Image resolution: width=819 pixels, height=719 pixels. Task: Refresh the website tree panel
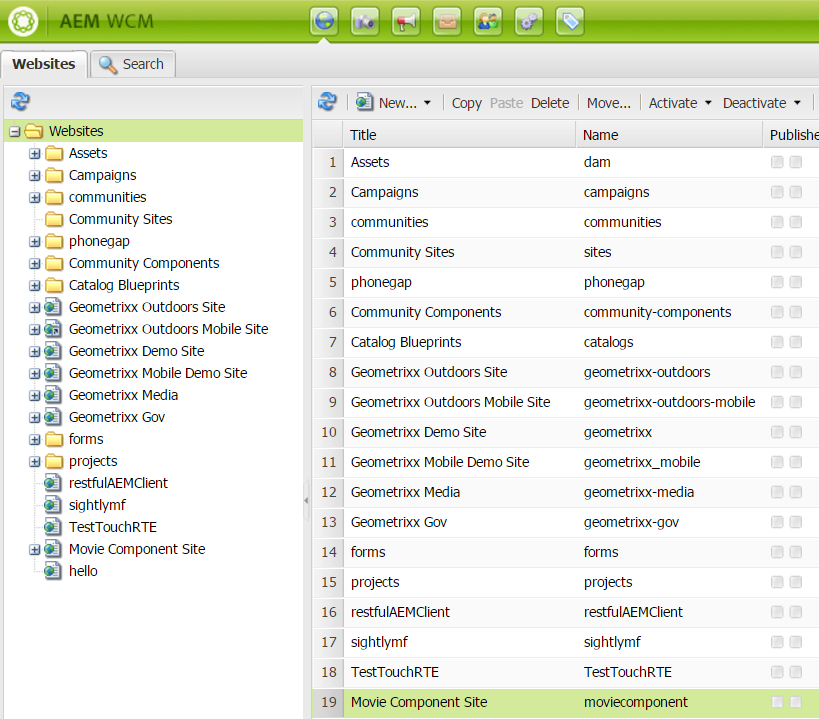coord(20,101)
